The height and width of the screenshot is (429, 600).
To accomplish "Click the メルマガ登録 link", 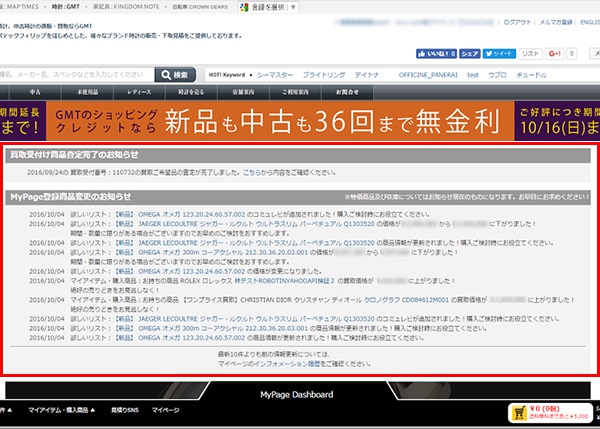I will (556, 22).
